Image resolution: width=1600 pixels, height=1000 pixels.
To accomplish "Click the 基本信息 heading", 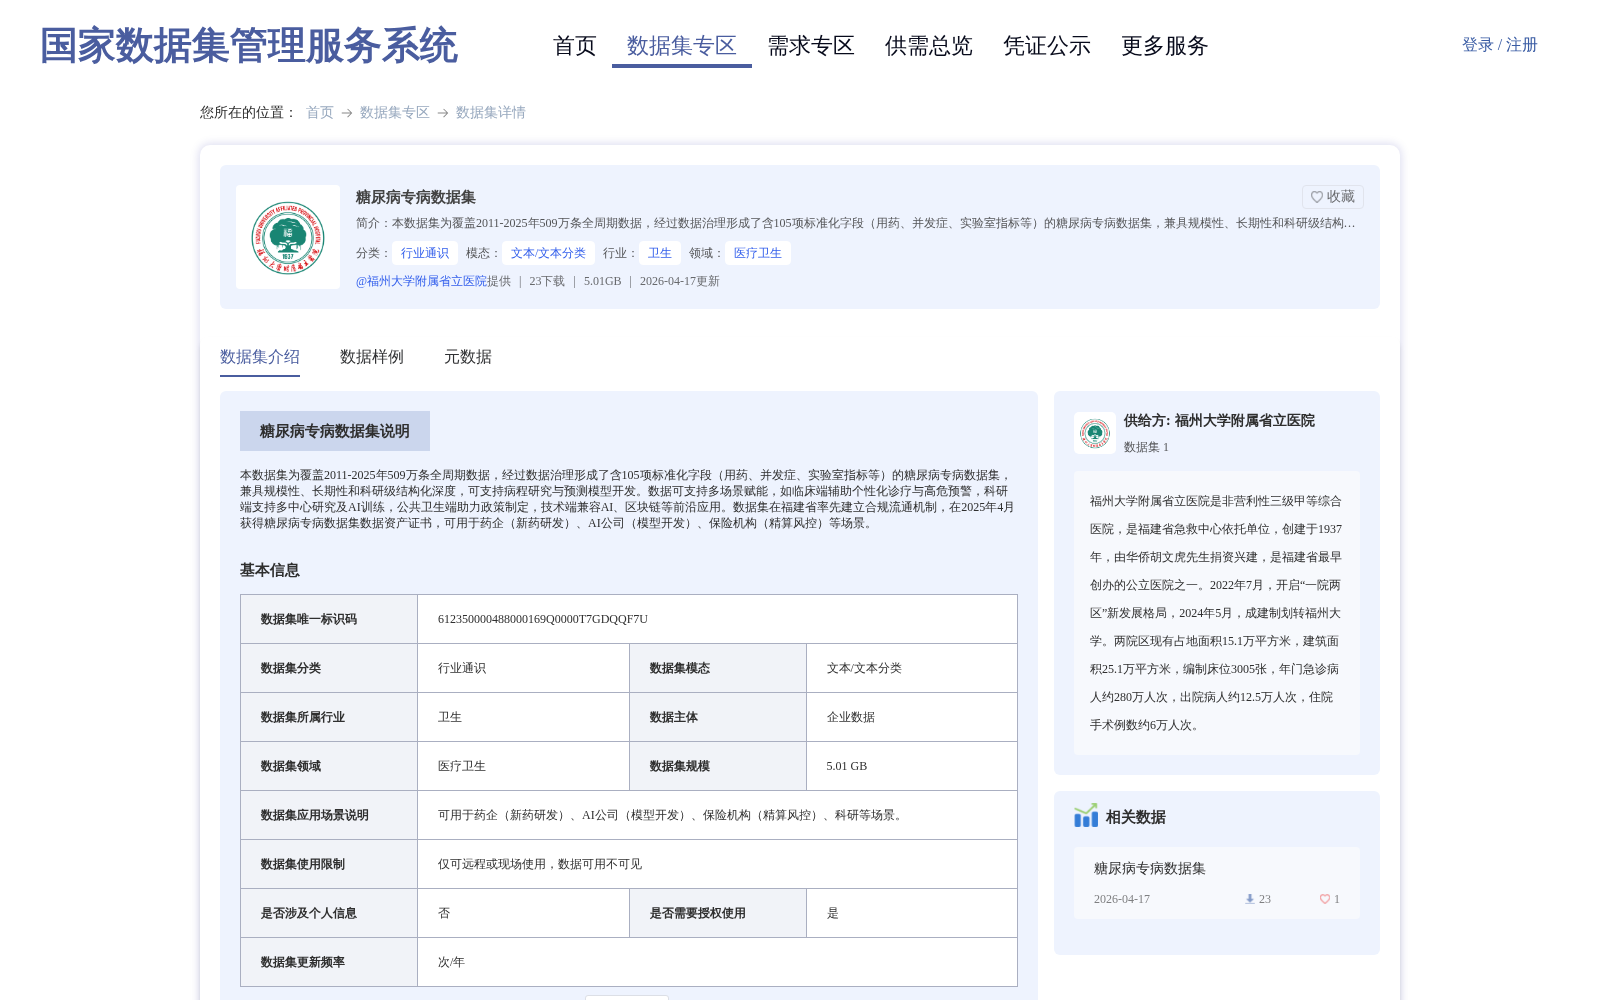I will point(270,570).
